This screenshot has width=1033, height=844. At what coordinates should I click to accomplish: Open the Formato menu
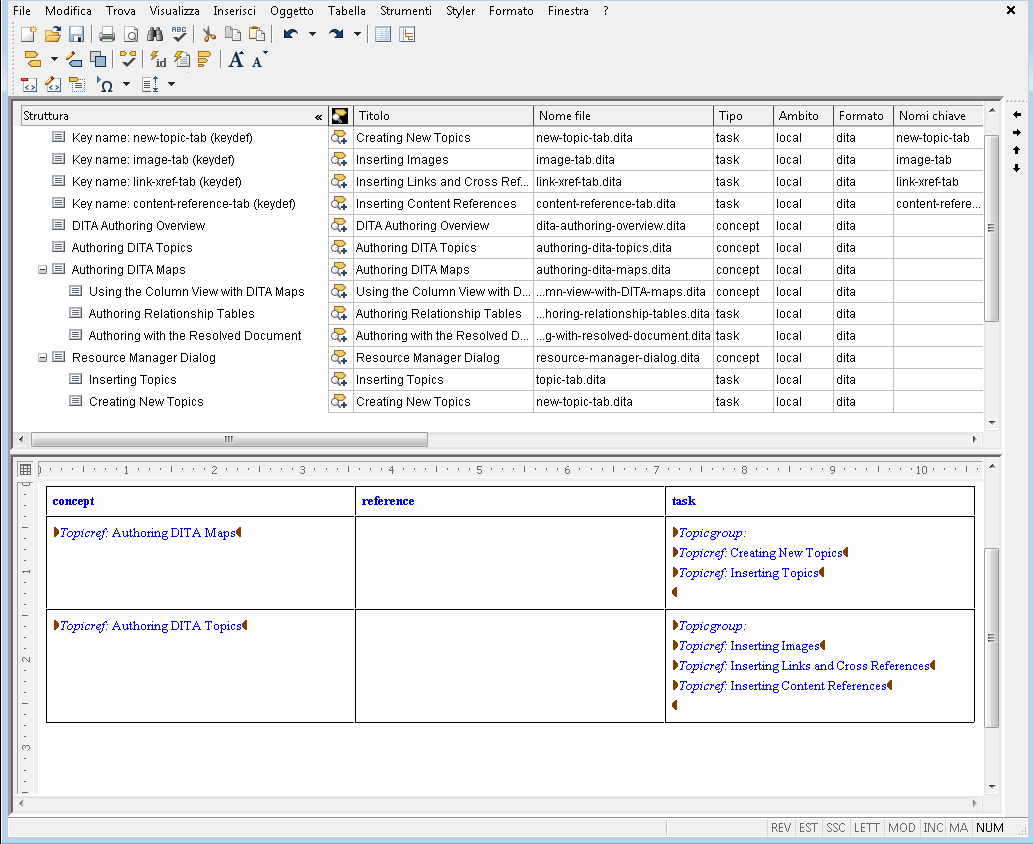point(511,11)
